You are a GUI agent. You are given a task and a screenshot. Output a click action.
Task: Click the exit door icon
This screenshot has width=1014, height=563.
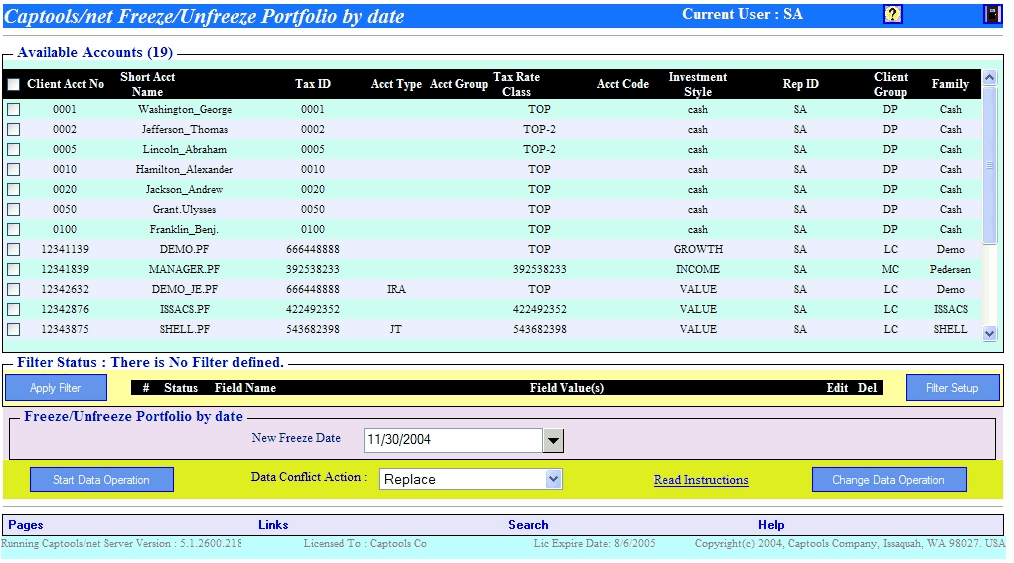tap(992, 14)
